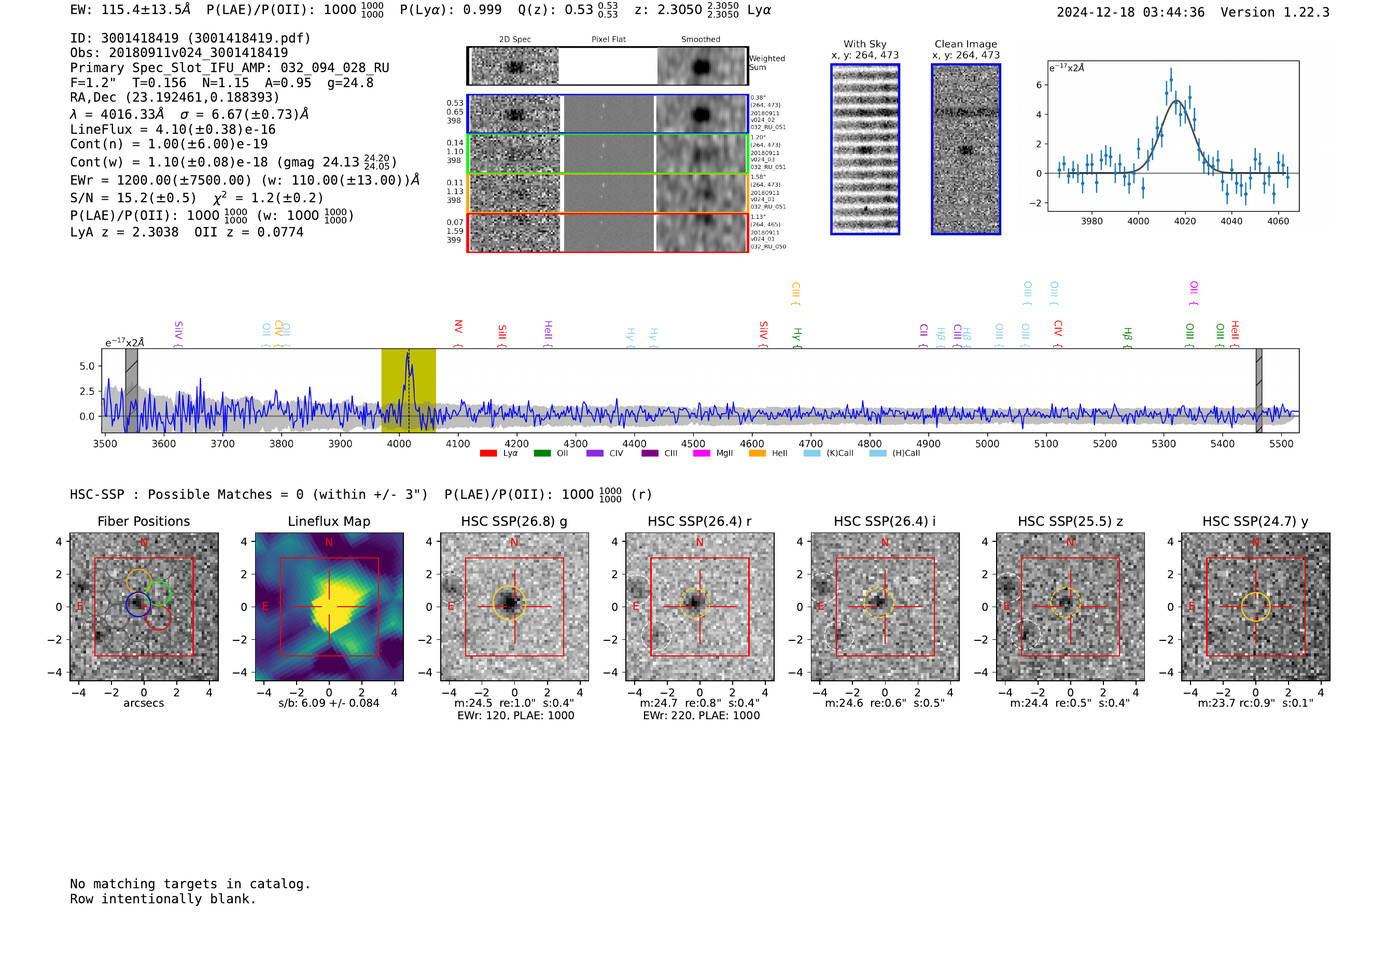Click the orange-bordered 2D fiber spectrum row
This screenshot has width=1400, height=953.
point(607,193)
